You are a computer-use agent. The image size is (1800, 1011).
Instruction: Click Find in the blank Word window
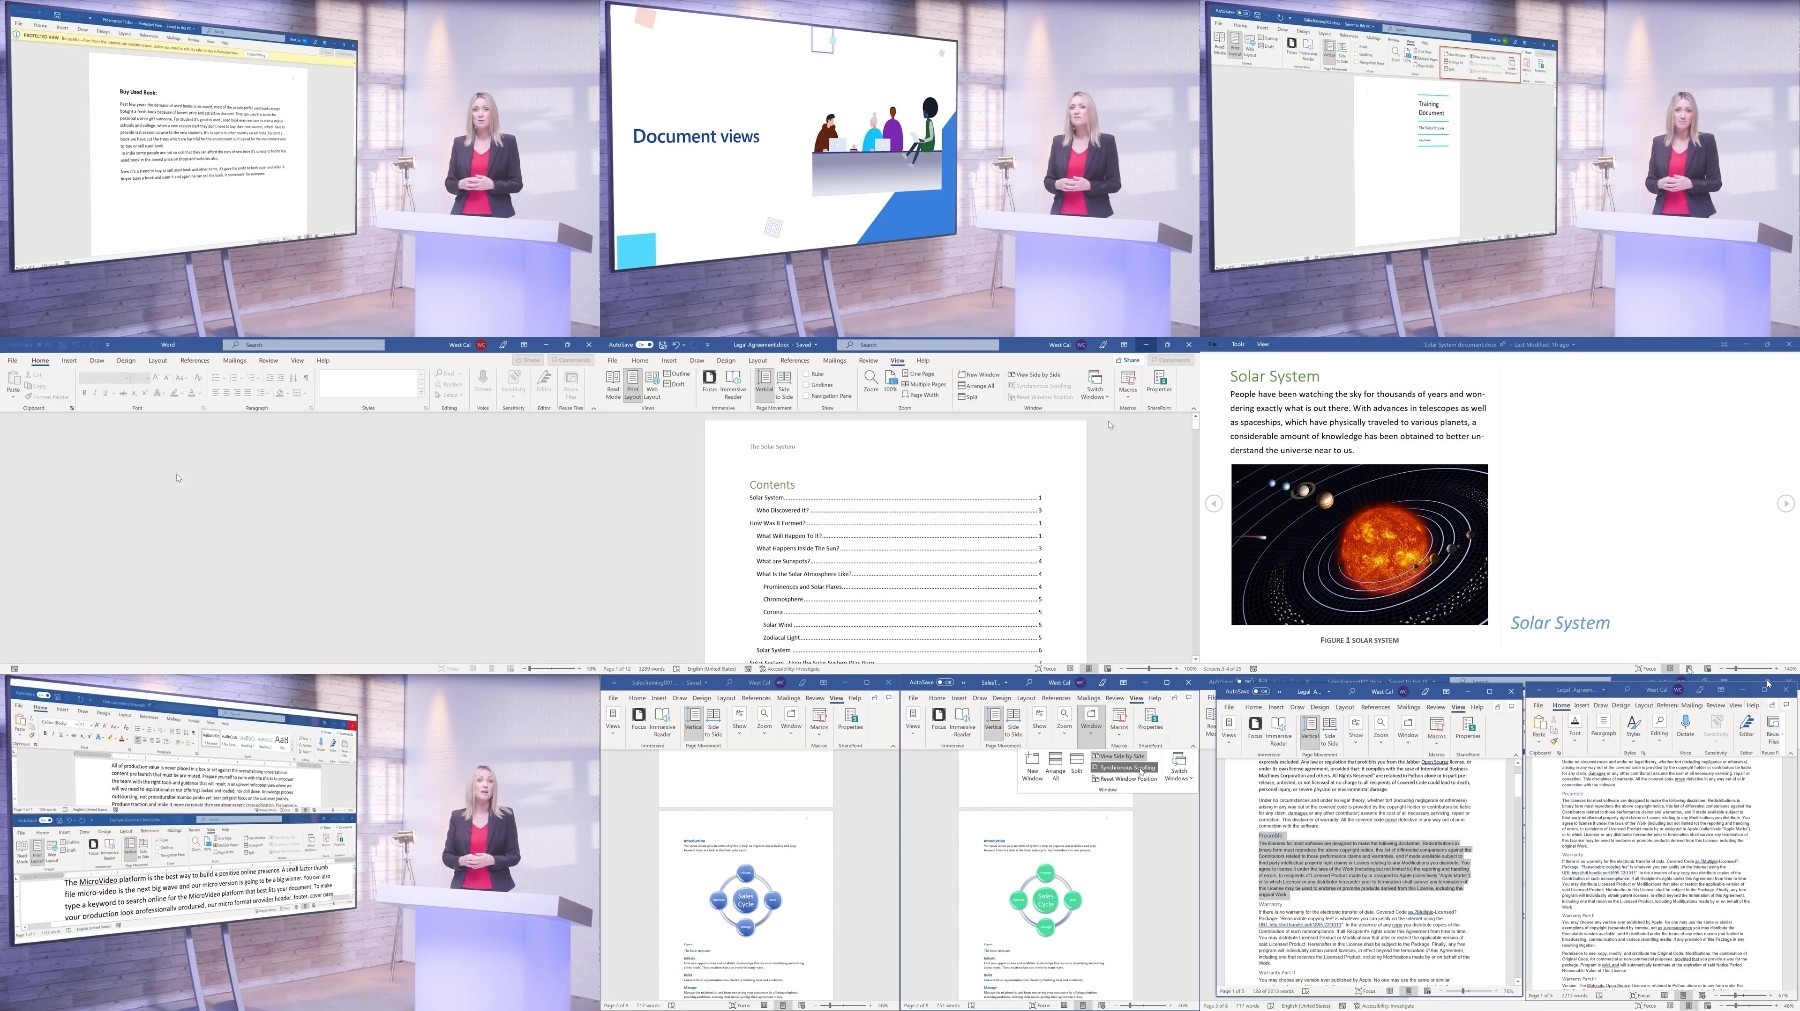pos(446,373)
